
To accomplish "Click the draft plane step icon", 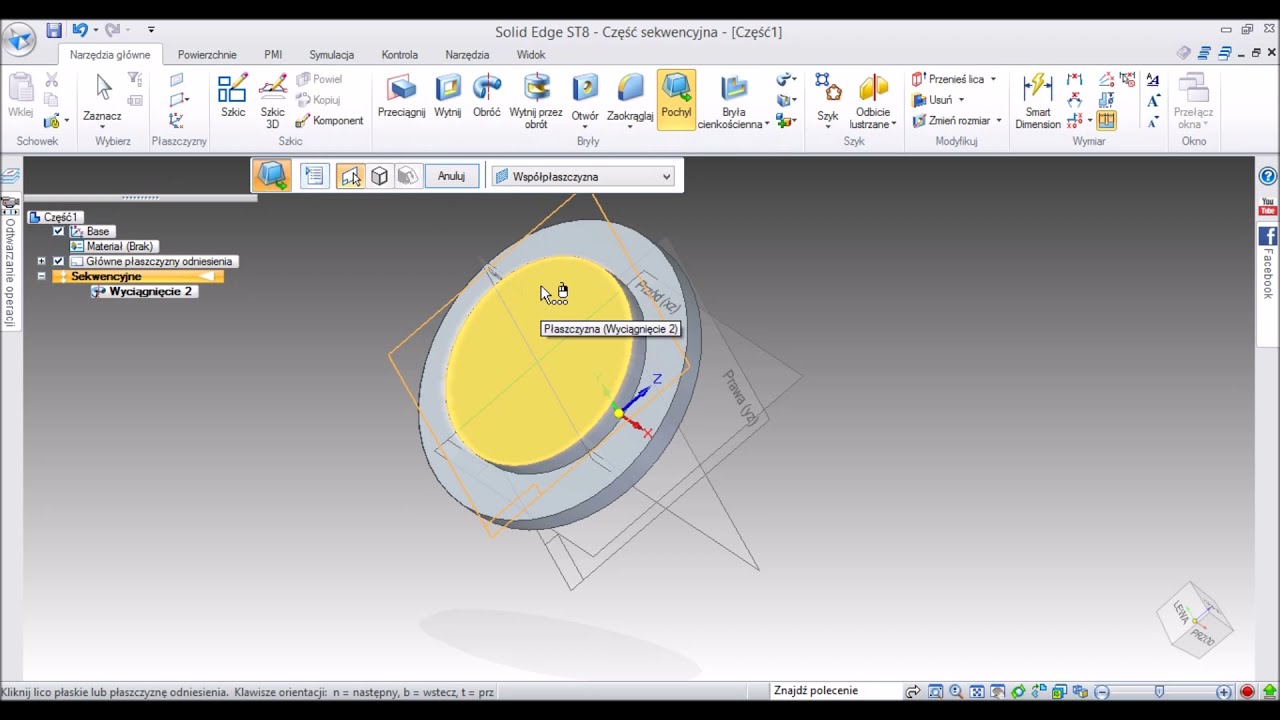I will click(350, 176).
